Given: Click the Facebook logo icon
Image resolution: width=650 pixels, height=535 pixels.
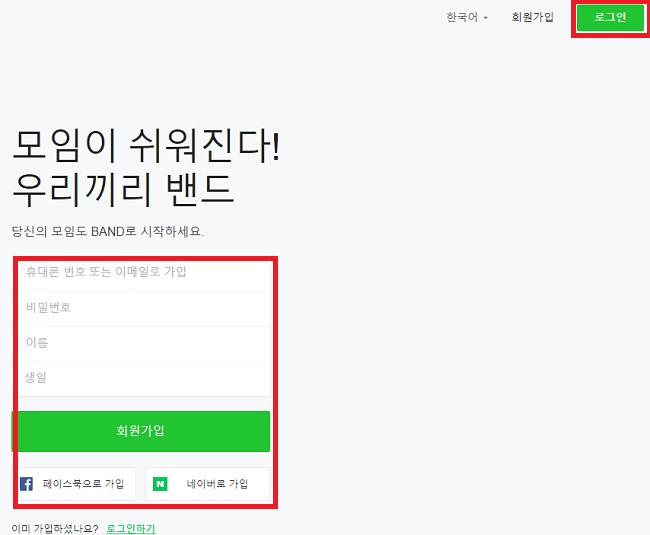Looking at the screenshot, I should coord(27,484).
